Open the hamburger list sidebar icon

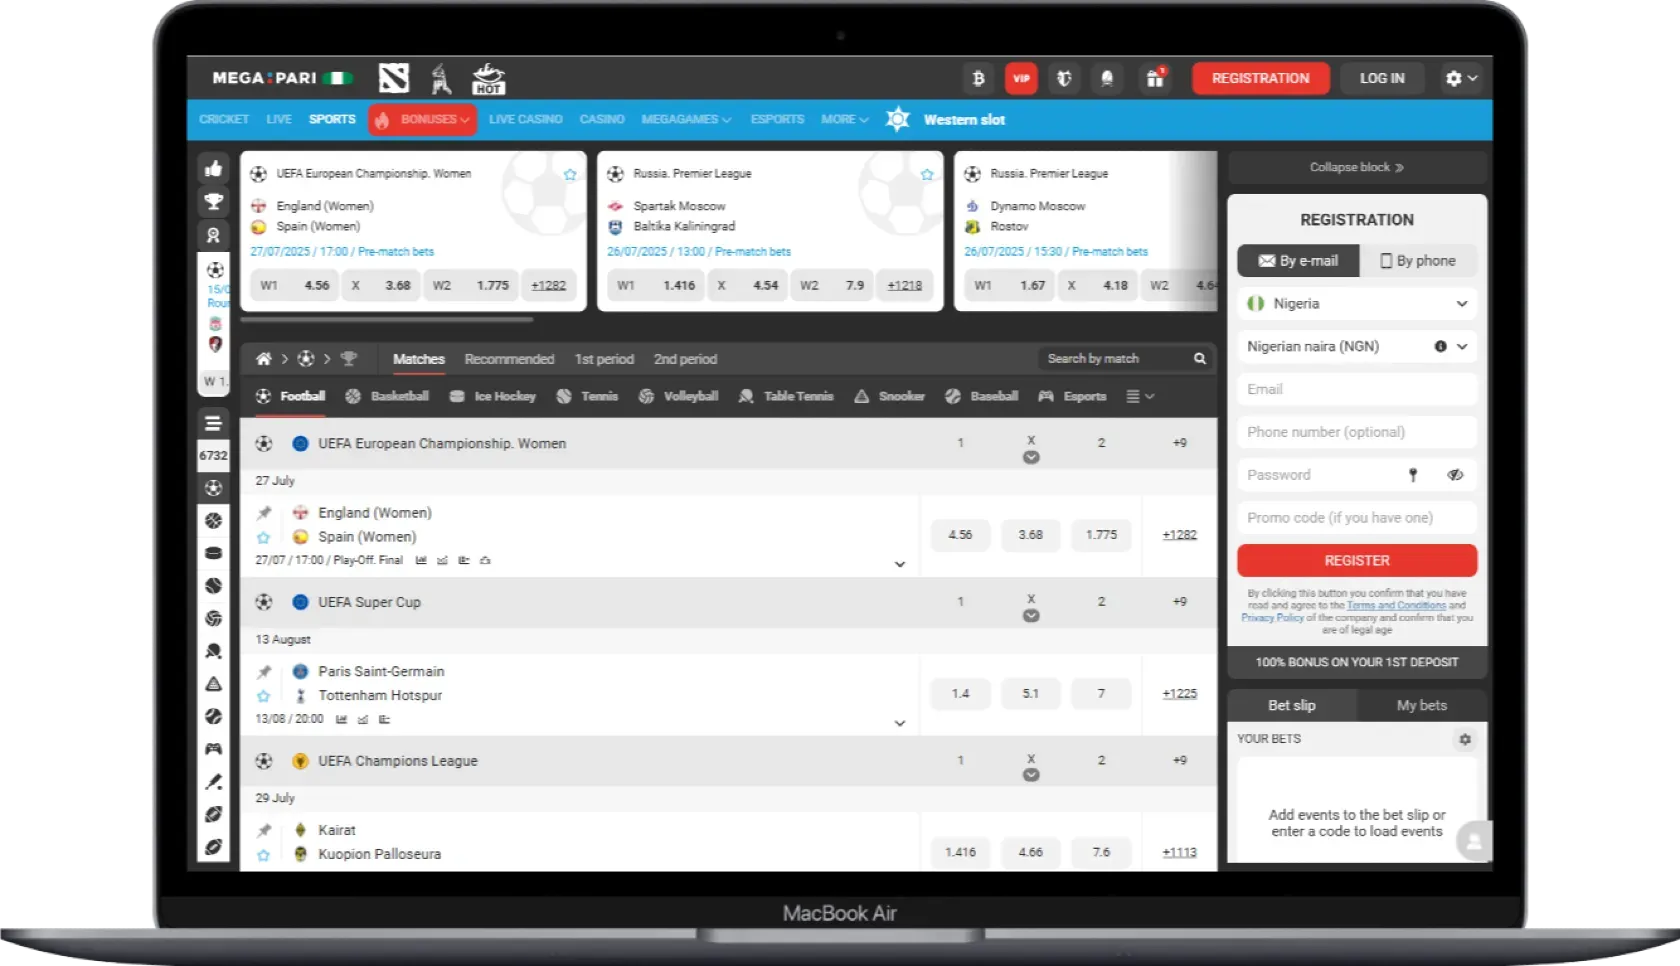click(x=213, y=423)
